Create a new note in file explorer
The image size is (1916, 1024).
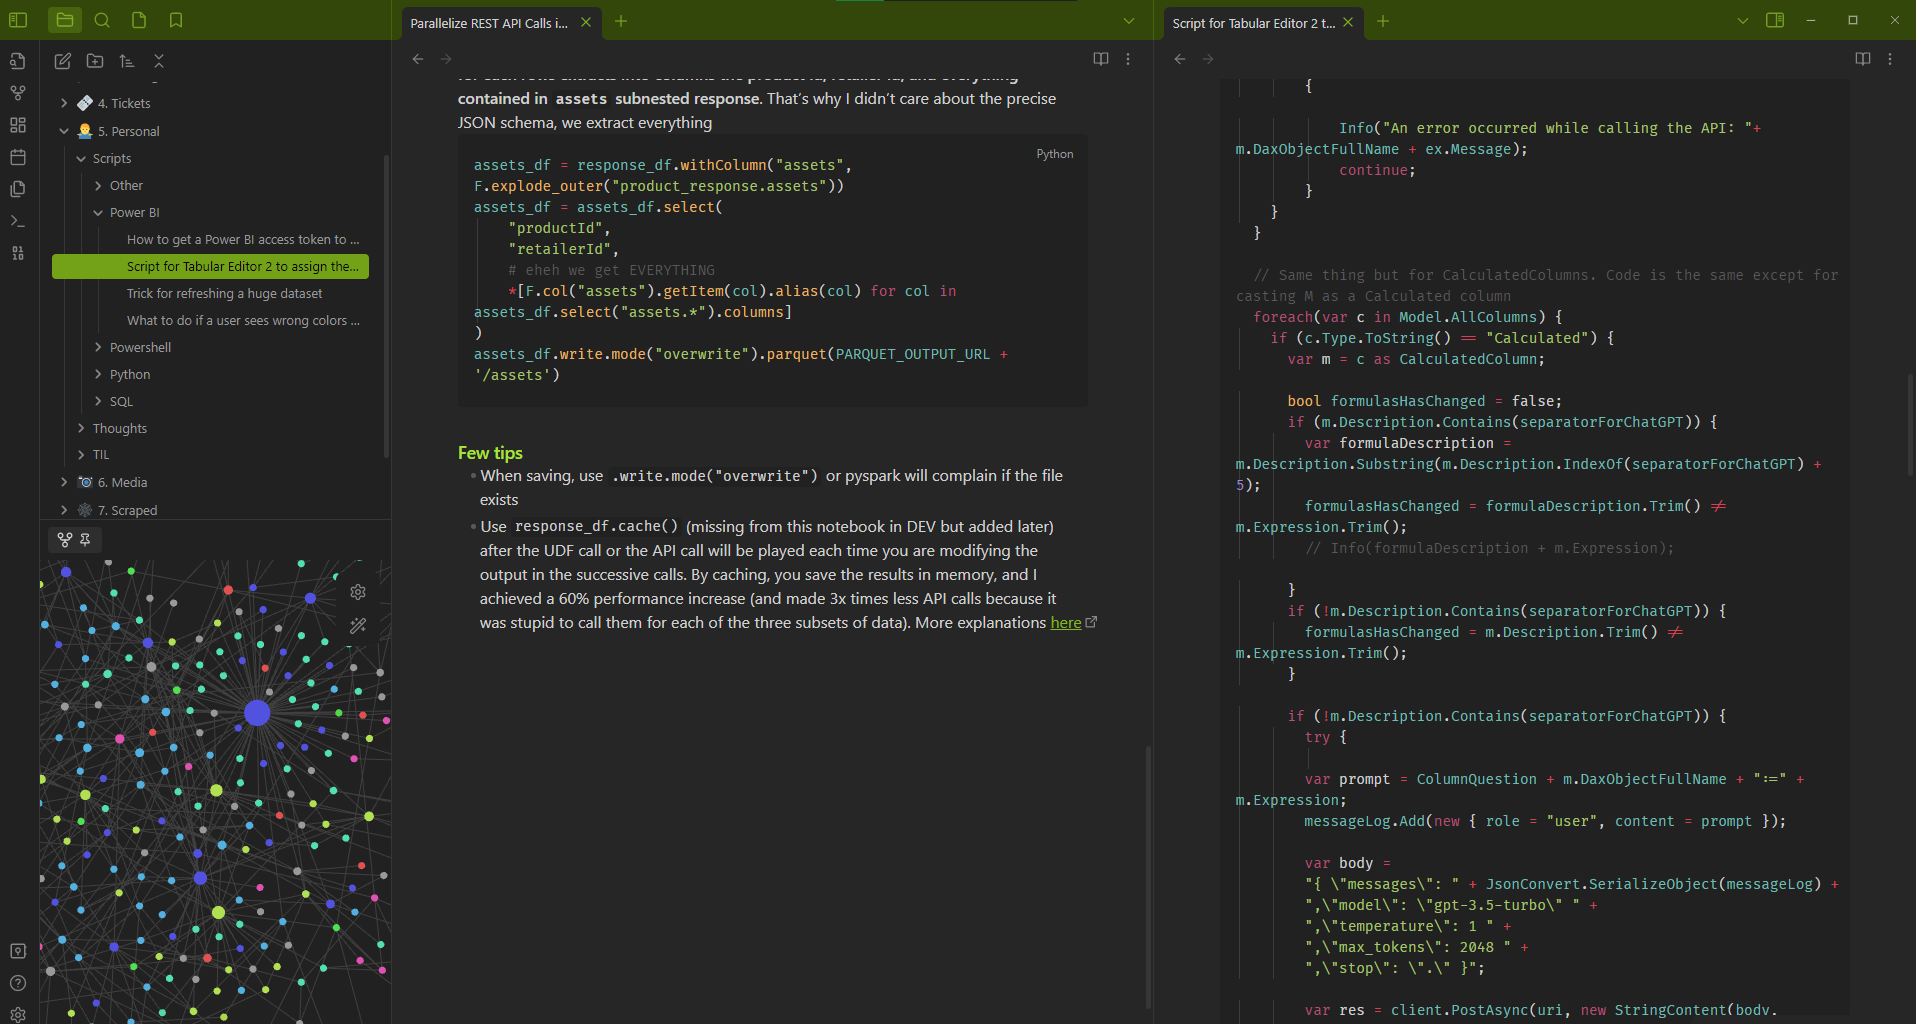tap(63, 61)
